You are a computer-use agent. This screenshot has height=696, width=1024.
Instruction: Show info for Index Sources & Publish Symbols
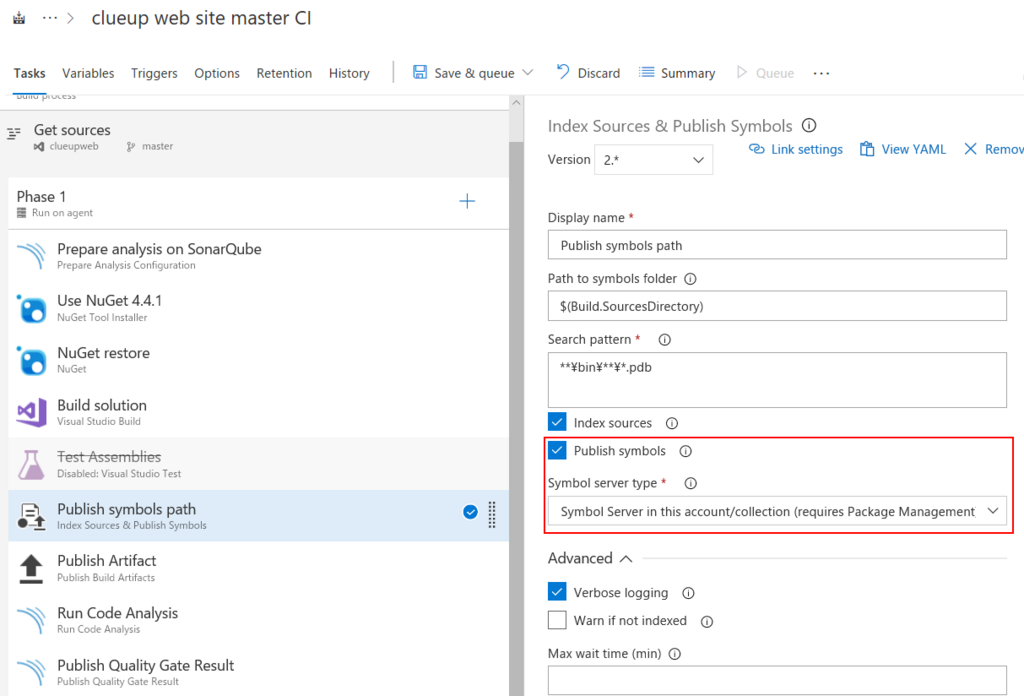[x=808, y=125]
